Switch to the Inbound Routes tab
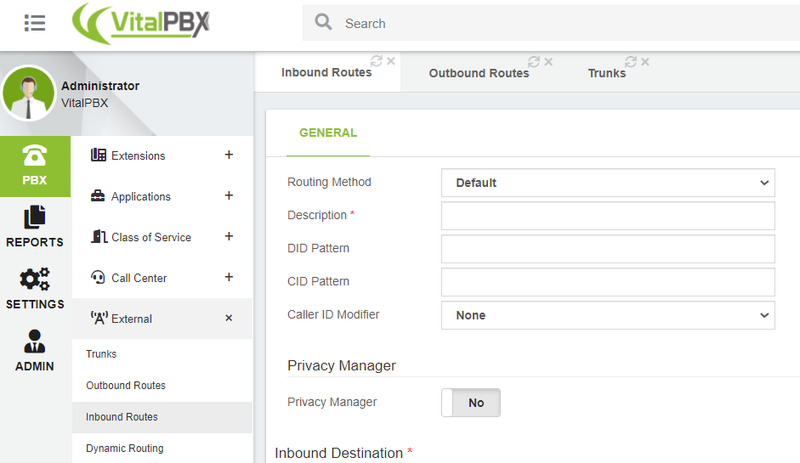The image size is (800, 463). pos(327,72)
